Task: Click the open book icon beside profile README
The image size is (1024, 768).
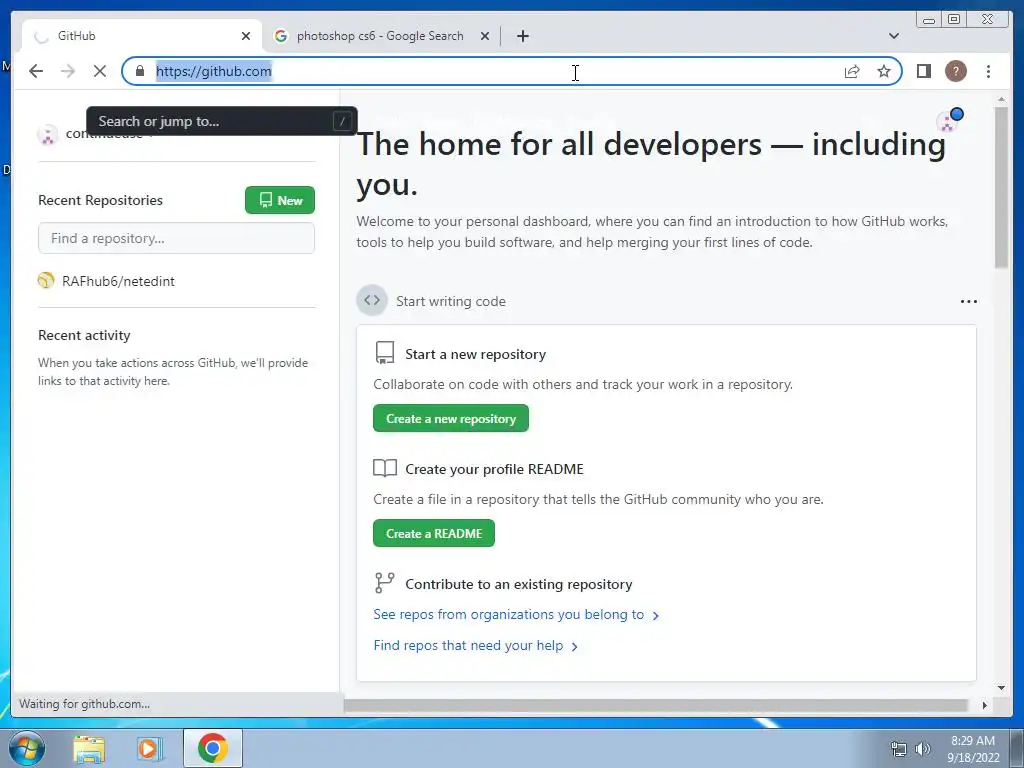Action: [x=385, y=468]
